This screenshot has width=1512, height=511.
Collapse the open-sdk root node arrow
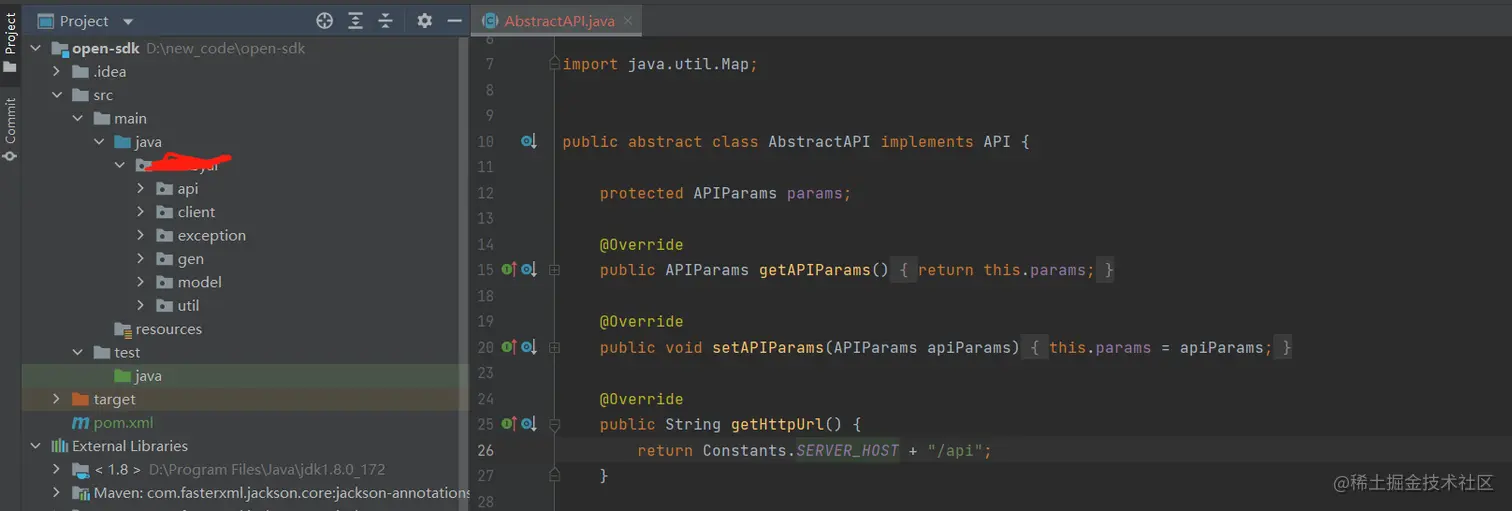tap(36, 48)
